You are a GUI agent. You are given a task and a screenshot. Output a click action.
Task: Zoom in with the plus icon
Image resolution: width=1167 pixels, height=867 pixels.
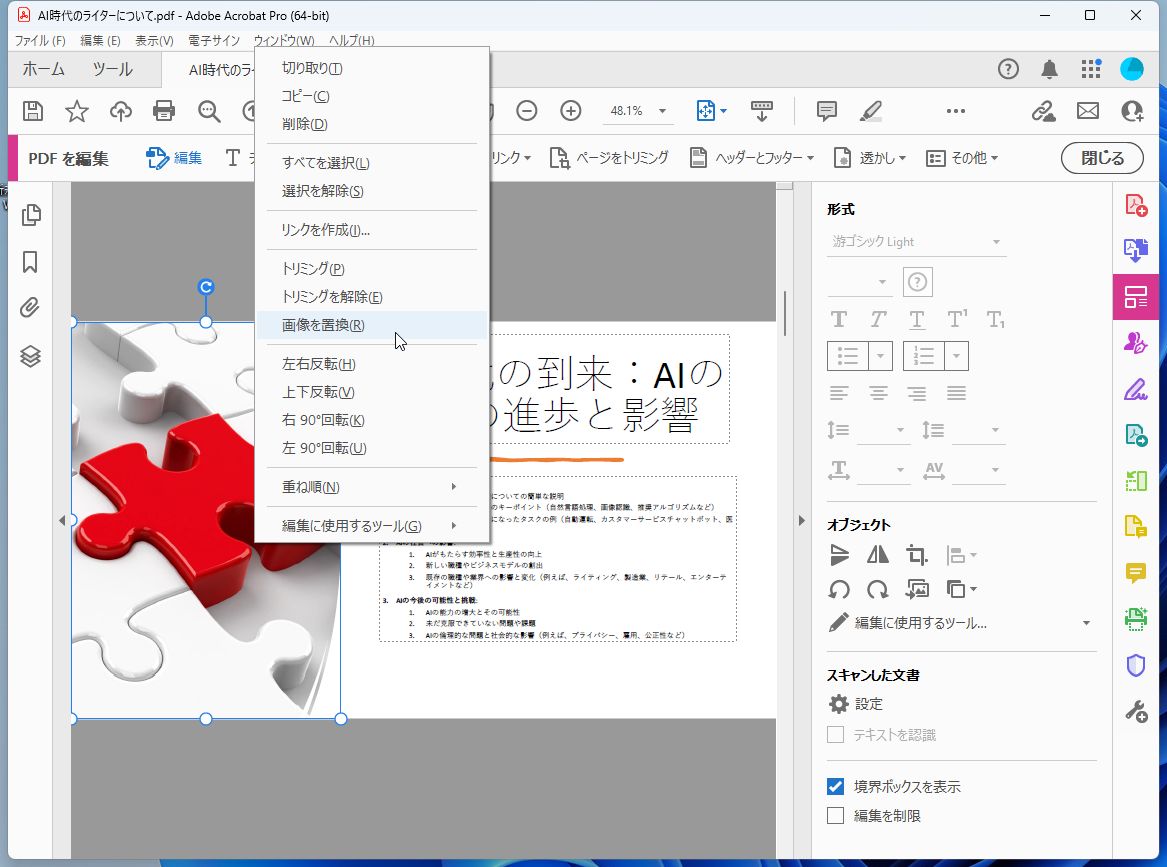pyautogui.click(x=570, y=111)
